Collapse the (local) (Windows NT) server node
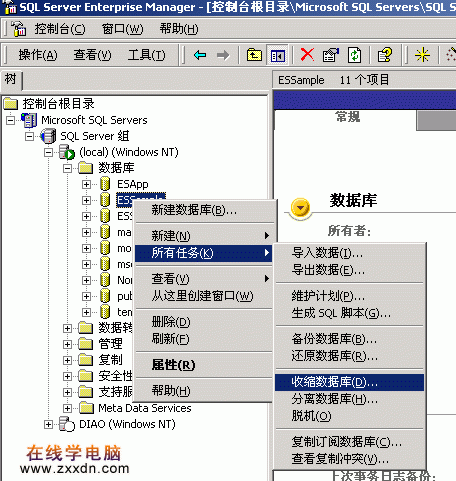Screen dimensions: 456x481 (x=48, y=152)
